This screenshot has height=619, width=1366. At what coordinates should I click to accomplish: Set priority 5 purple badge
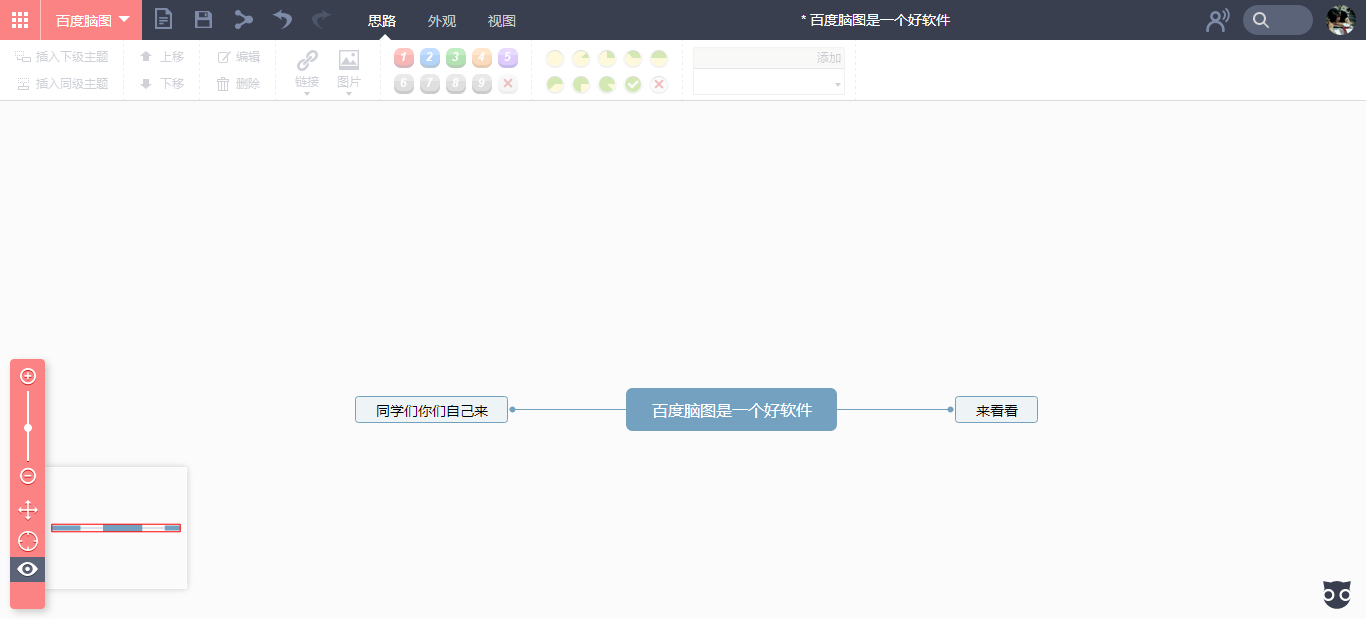508,58
